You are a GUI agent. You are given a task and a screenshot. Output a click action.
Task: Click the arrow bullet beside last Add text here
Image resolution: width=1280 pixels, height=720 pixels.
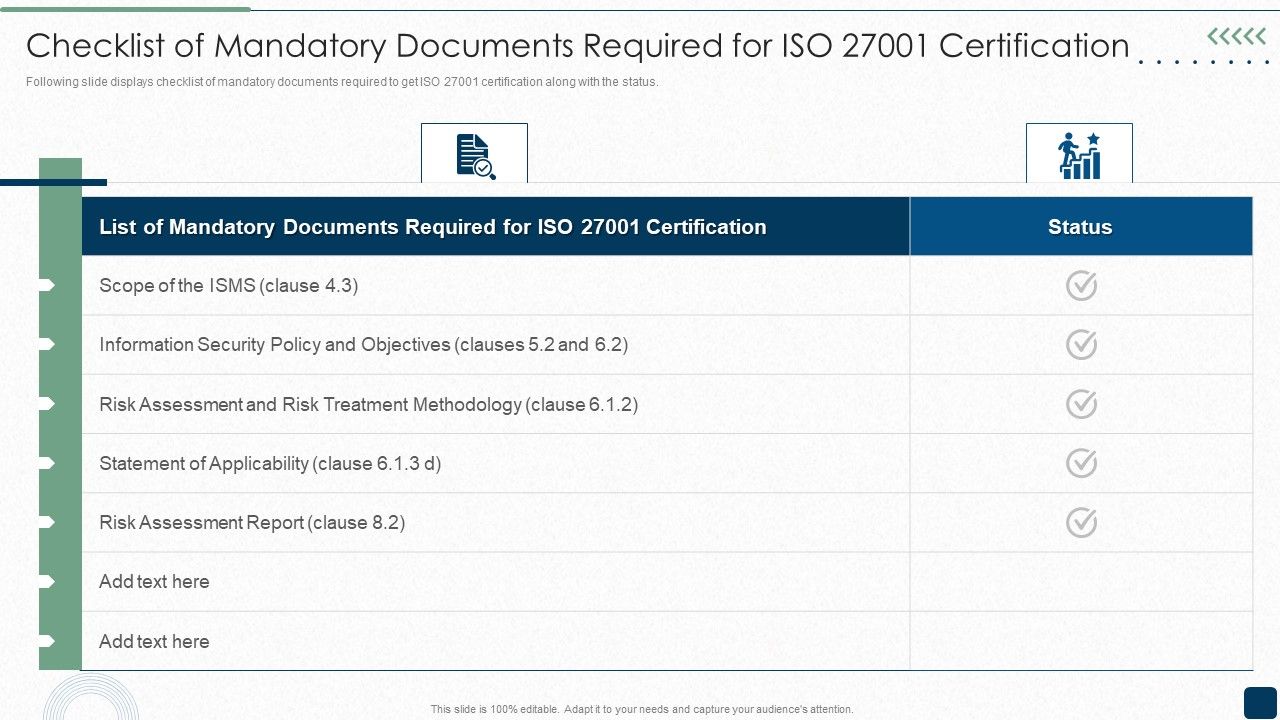click(47, 641)
